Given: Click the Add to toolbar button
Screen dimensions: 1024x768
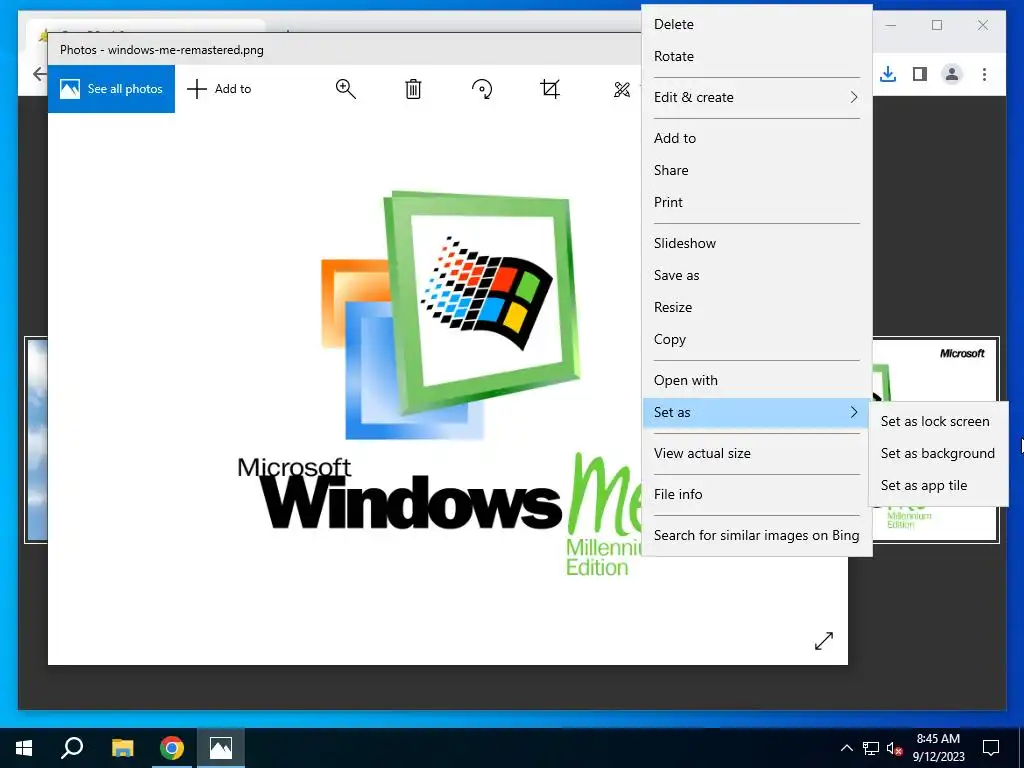Looking at the screenshot, I should [219, 89].
